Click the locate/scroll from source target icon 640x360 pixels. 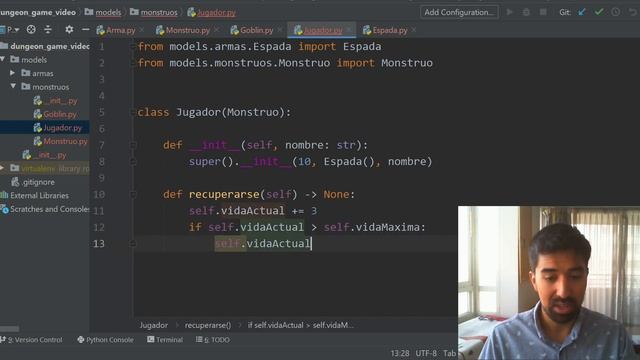pos(31,29)
